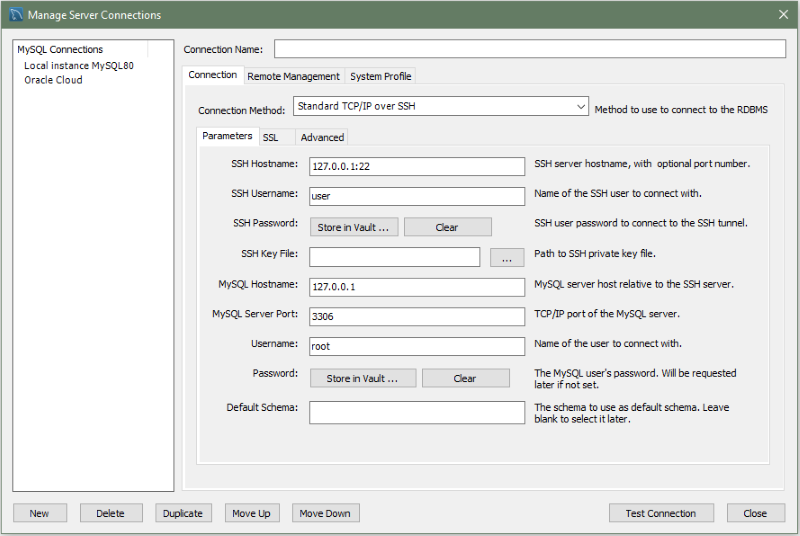This screenshot has height=536, width=800.
Task: Browse for SSH key file
Action: click(507, 258)
